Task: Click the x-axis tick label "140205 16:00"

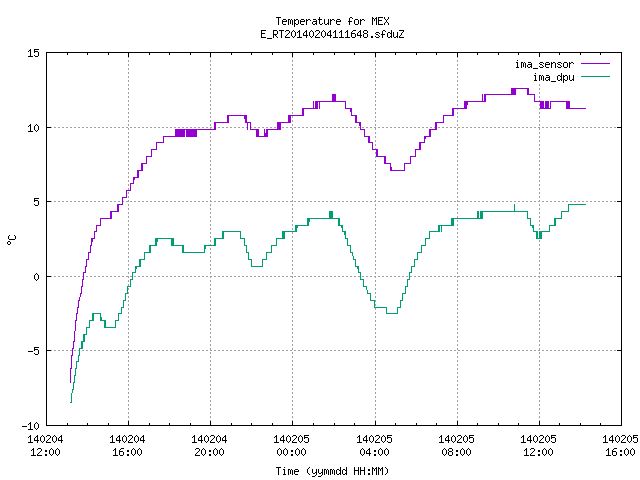Action: [620, 446]
